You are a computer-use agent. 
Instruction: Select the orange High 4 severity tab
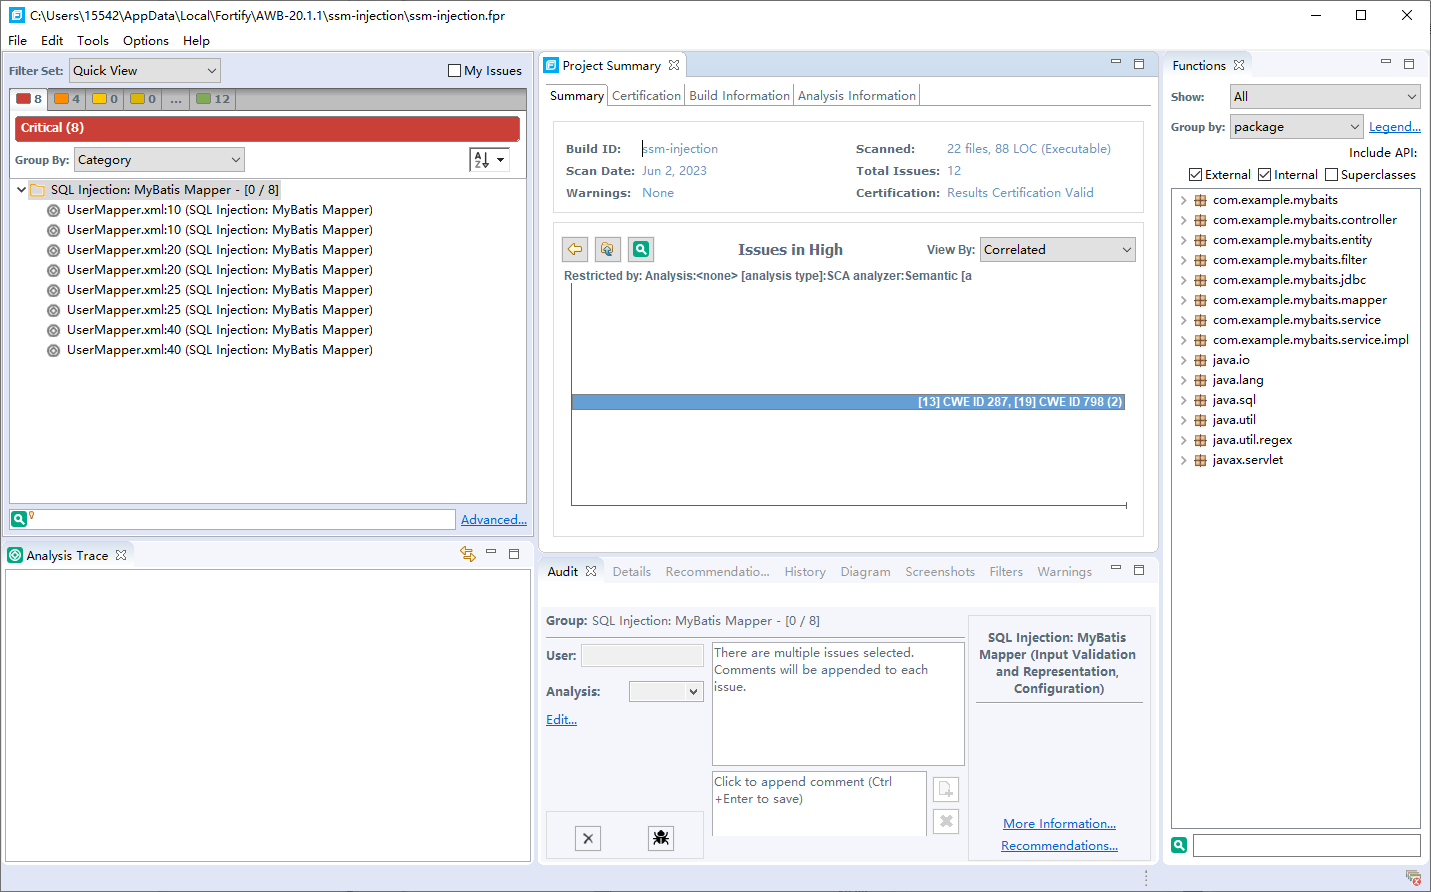(x=67, y=99)
